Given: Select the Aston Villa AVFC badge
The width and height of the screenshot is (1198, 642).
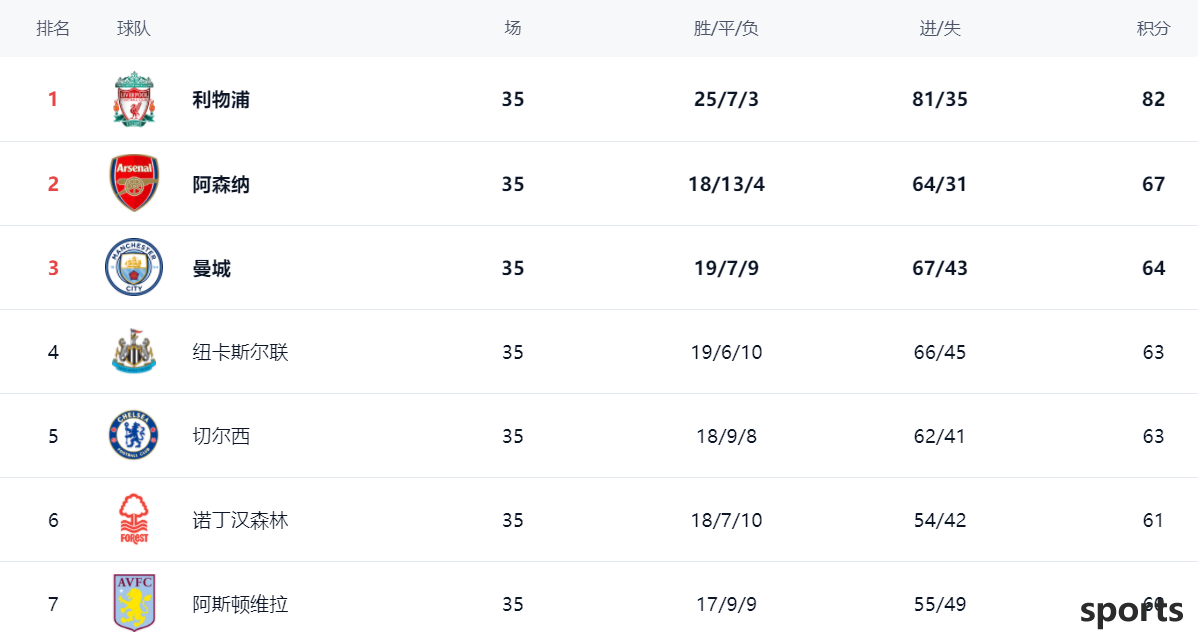Looking at the screenshot, I should [x=134, y=603].
